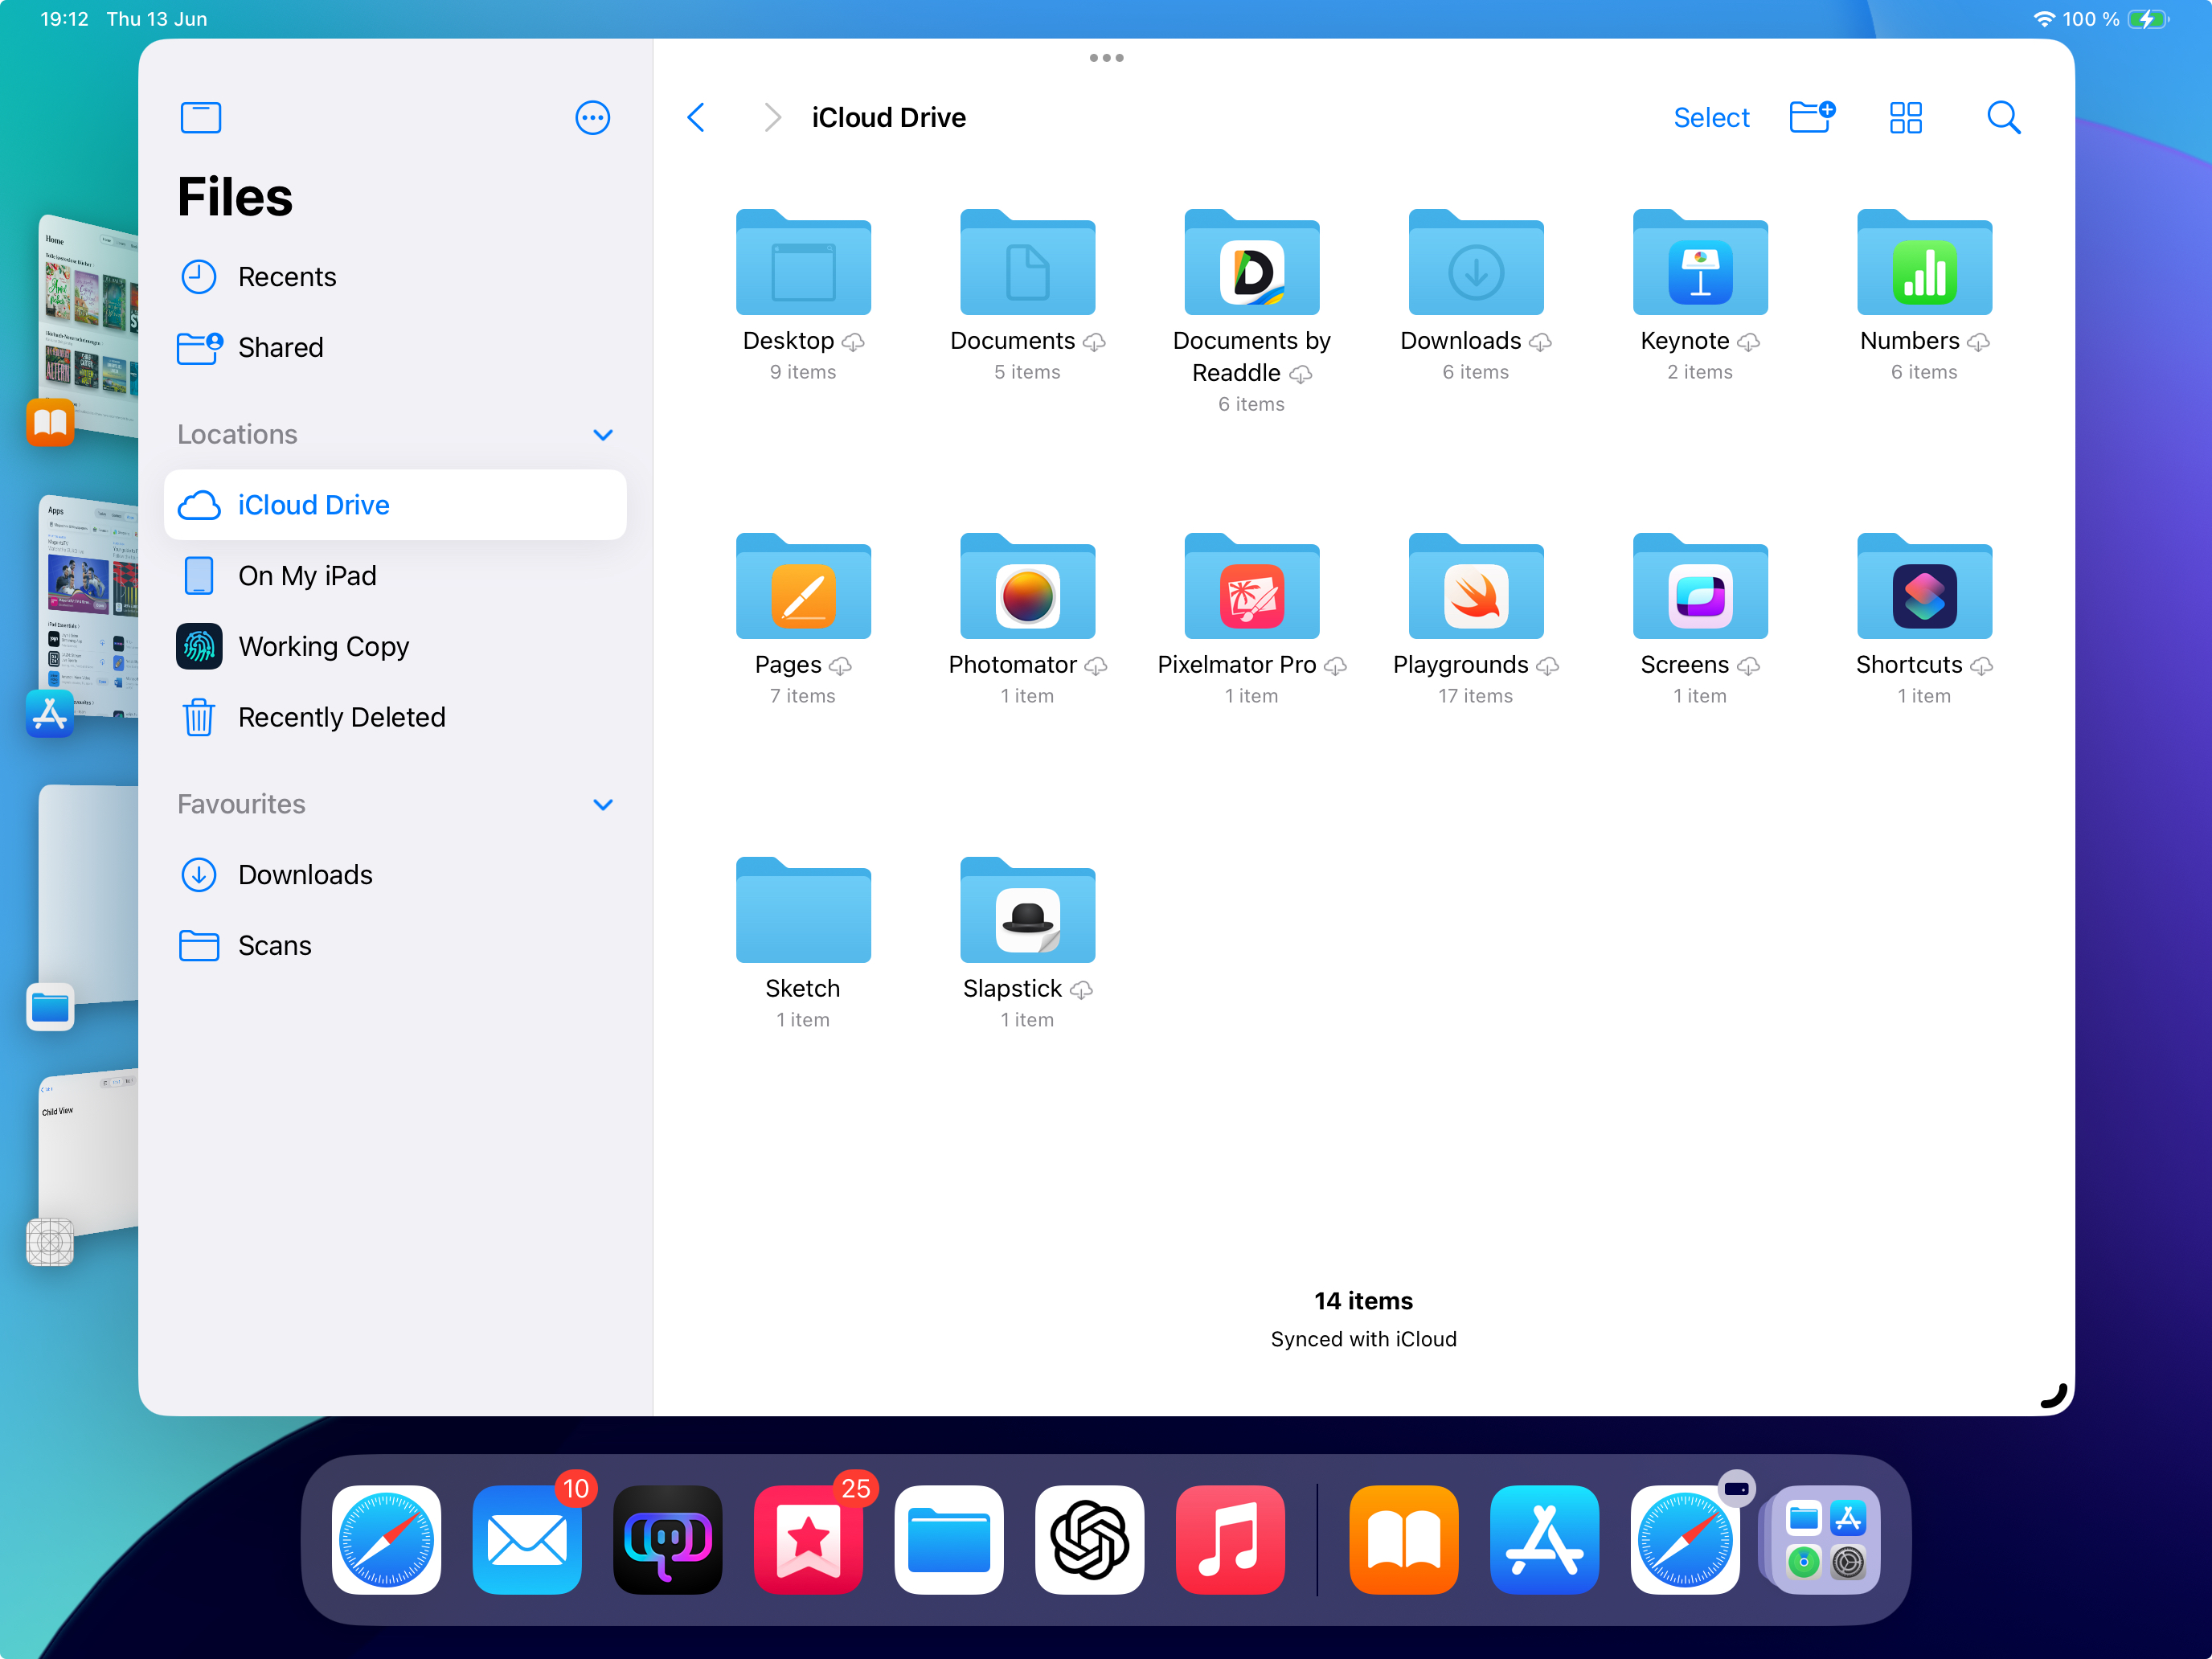The image size is (2212, 1659).
Task: Open the Pixelmator Pro folder
Action: click(x=1251, y=590)
